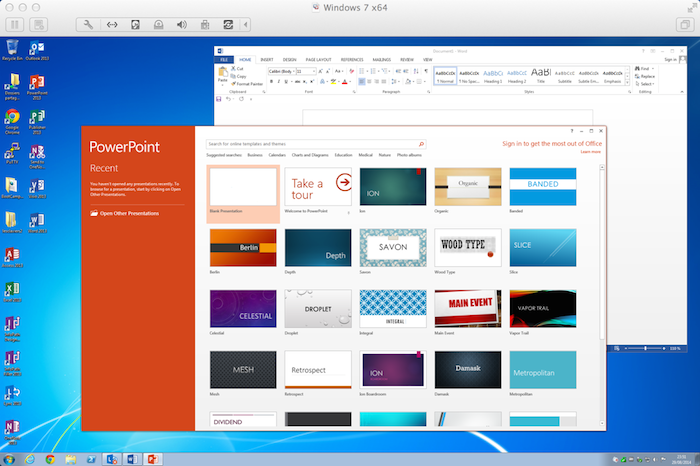Image resolution: width=700 pixels, height=466 pixels.
Task: Click Save icon in Word quick access toolbar
Action: tap(218, 99)
